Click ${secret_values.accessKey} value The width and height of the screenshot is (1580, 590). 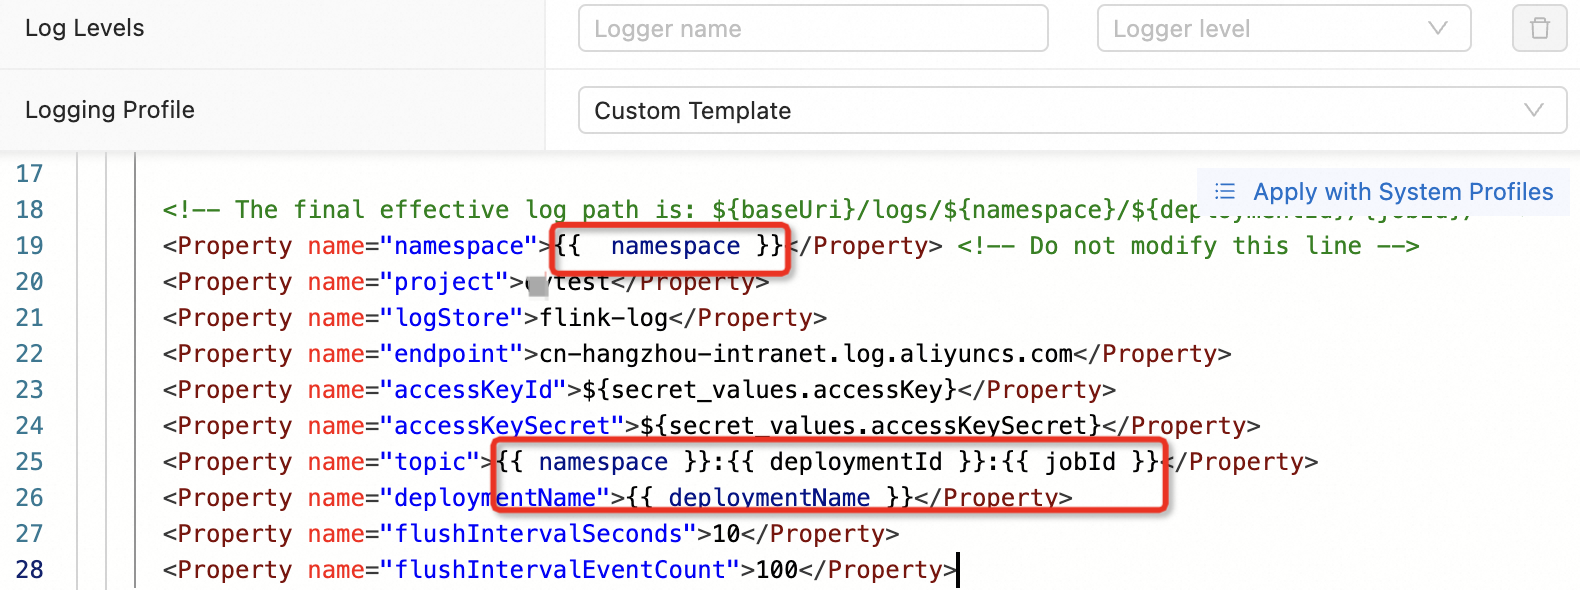click(770, 390)
